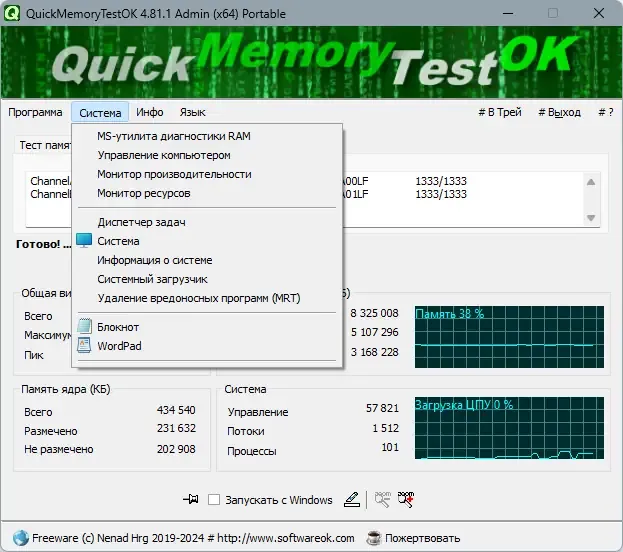623x552 pixels.
Task: Click the value 8 325 008
Action: point(374,313)
